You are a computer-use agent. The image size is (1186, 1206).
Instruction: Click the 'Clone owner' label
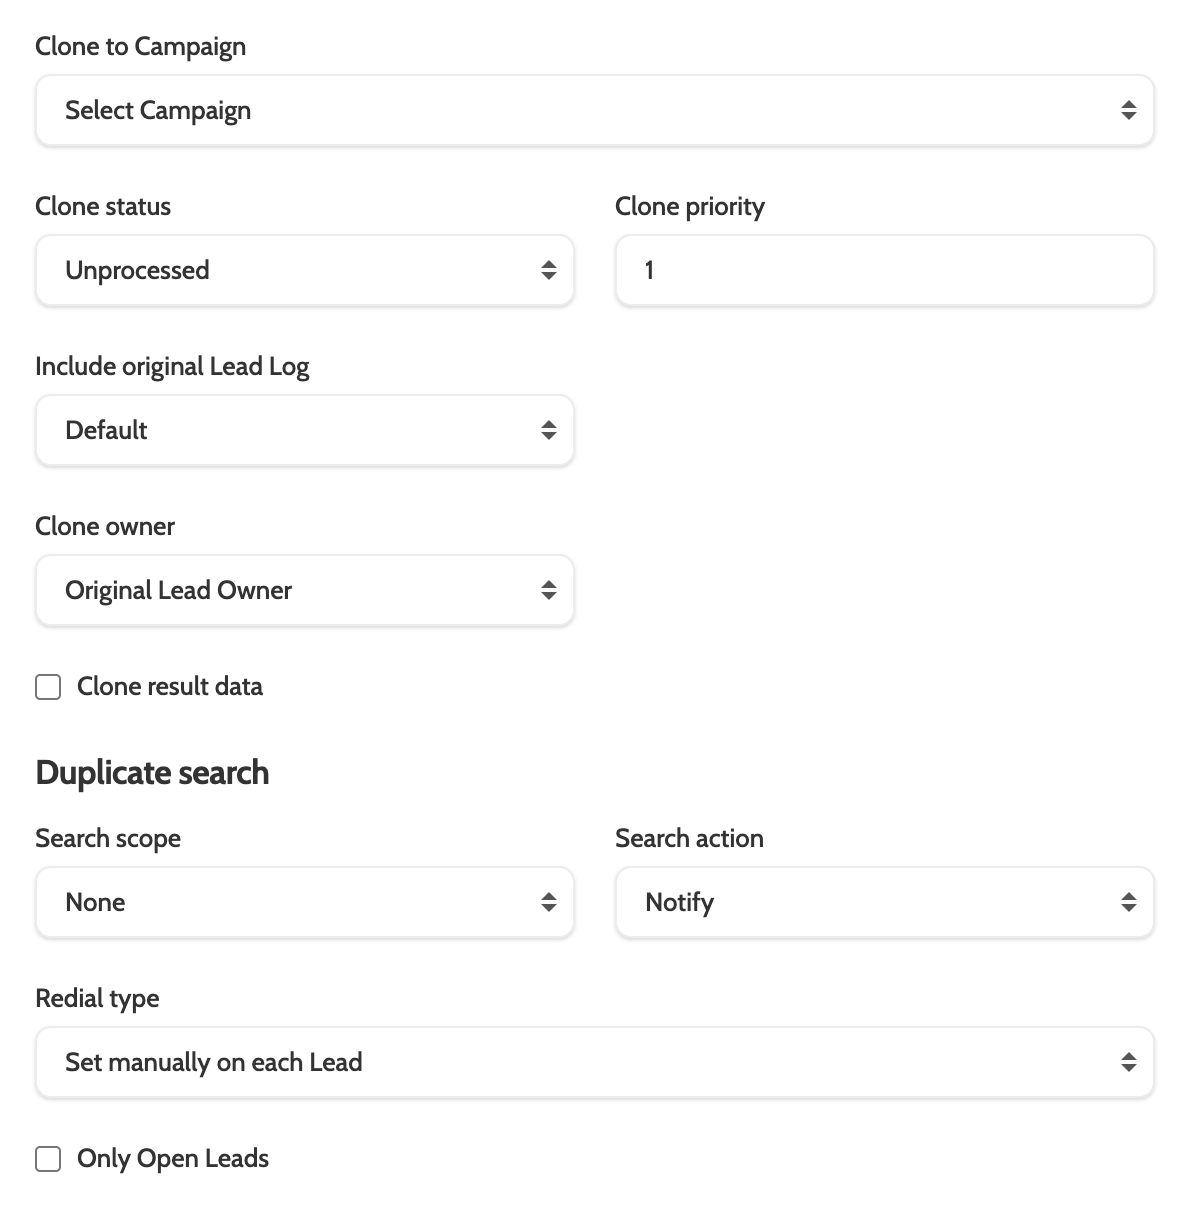point(105,527)
